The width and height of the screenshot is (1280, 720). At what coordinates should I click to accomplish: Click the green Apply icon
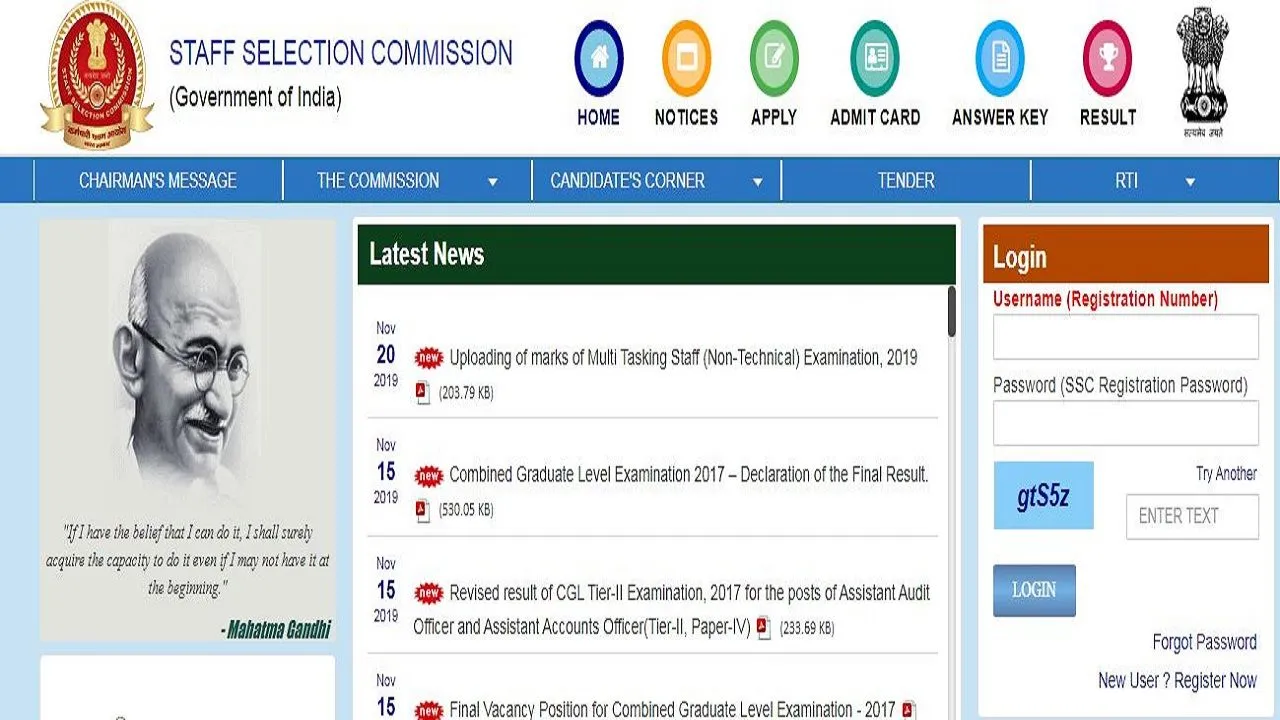[x=774, y=58]
